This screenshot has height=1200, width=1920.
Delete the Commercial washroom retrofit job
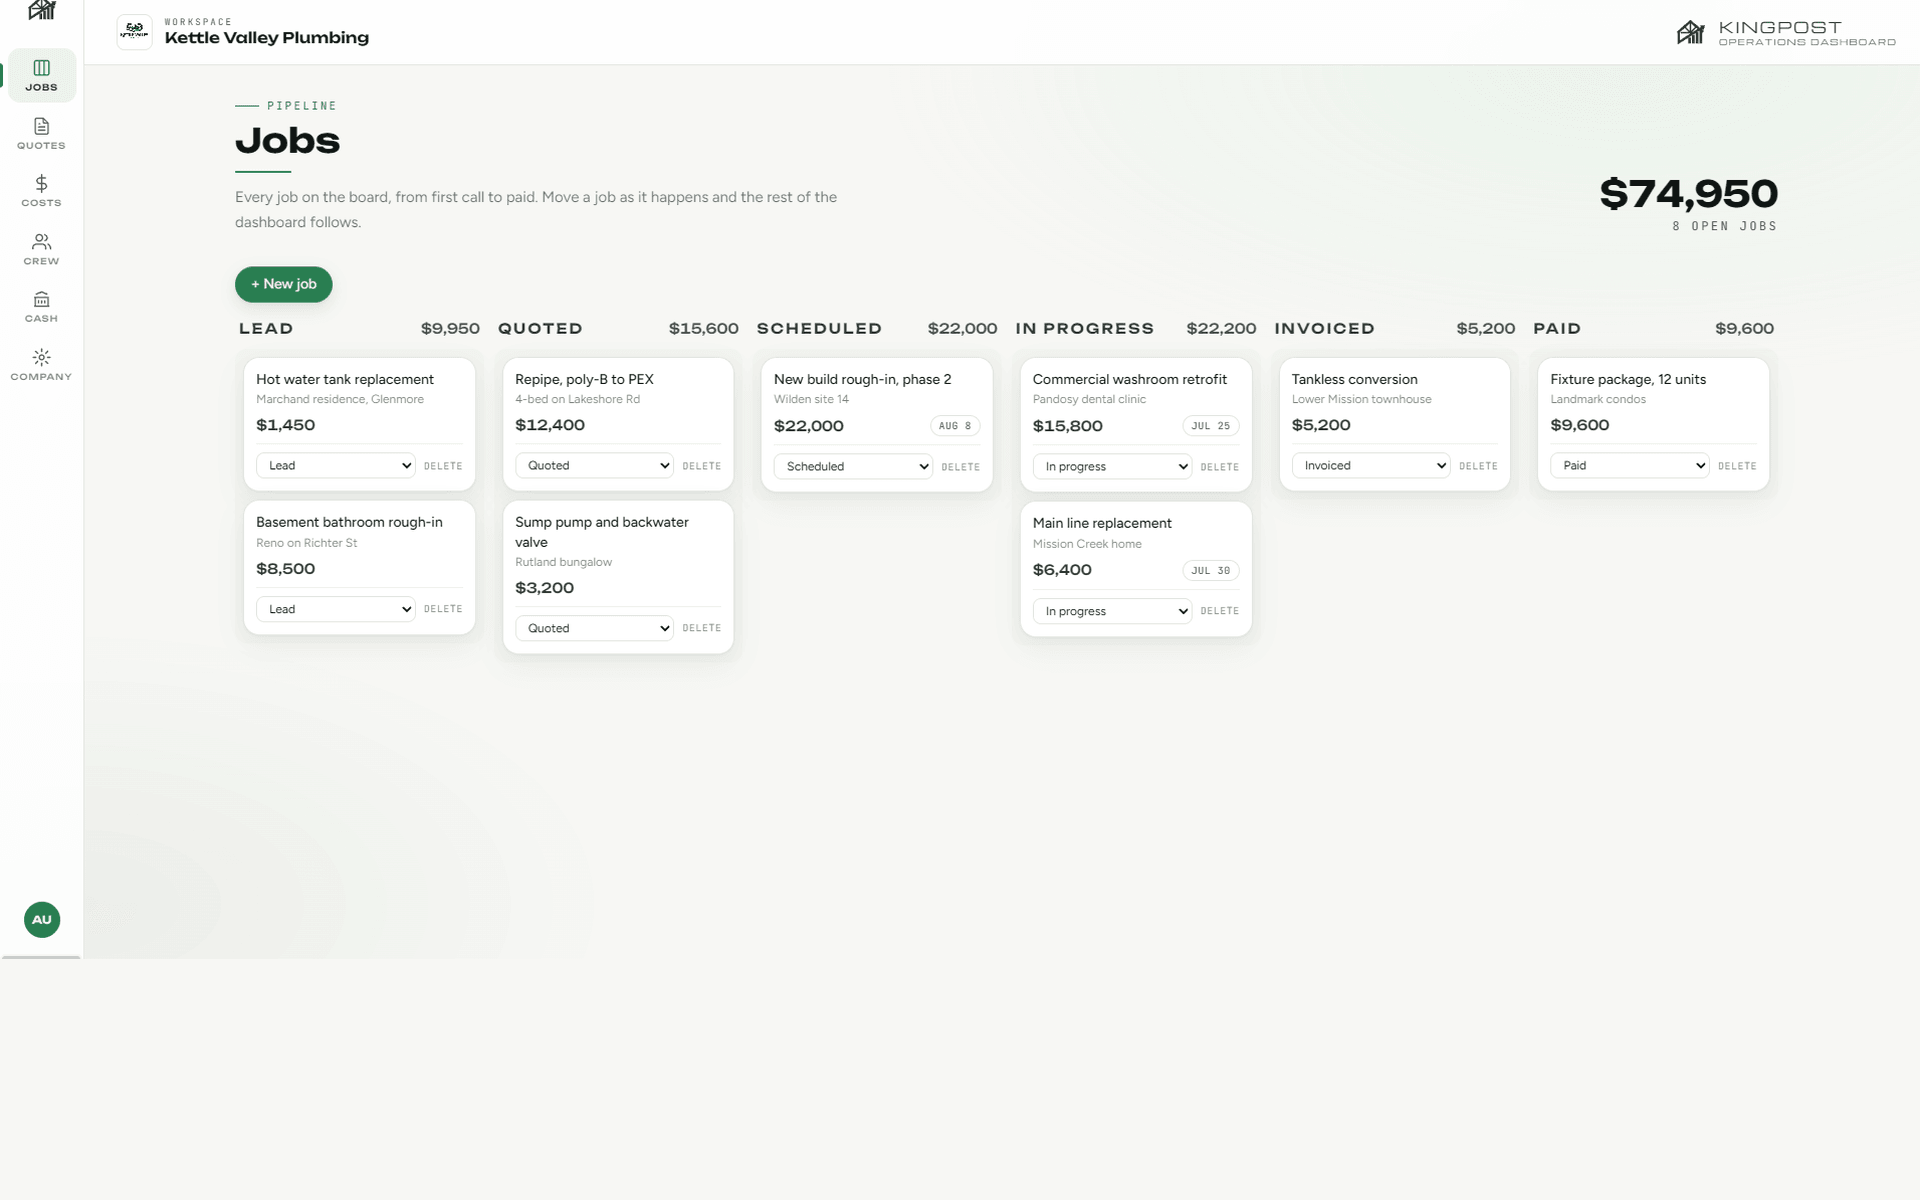pyautogui.click(x=1220, y=467)
